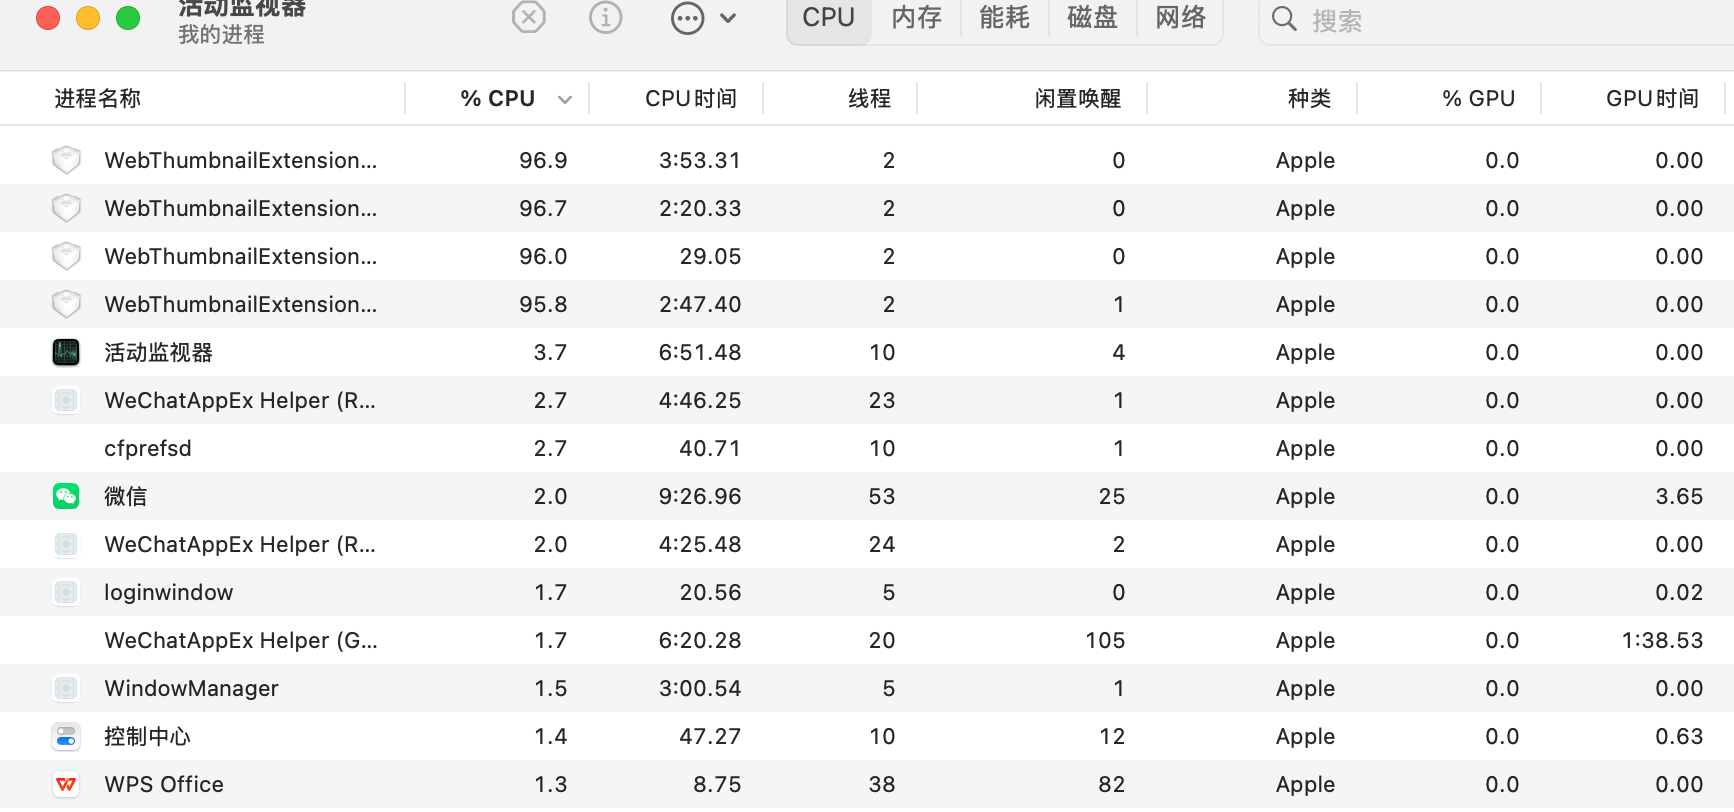This screenshot has width=1734, height=812.
Task: Click the stop process X icon
Action: click(529, 17)
